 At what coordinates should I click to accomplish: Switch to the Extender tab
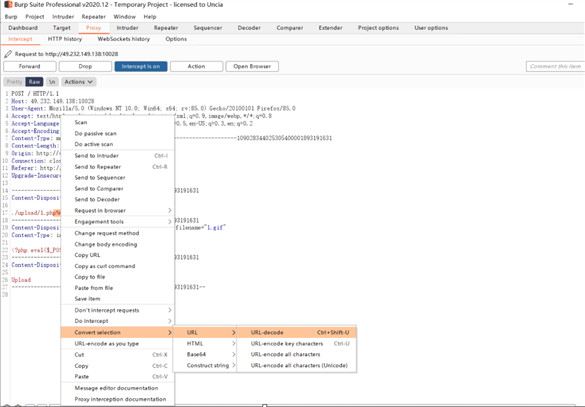tap(330, 28)
